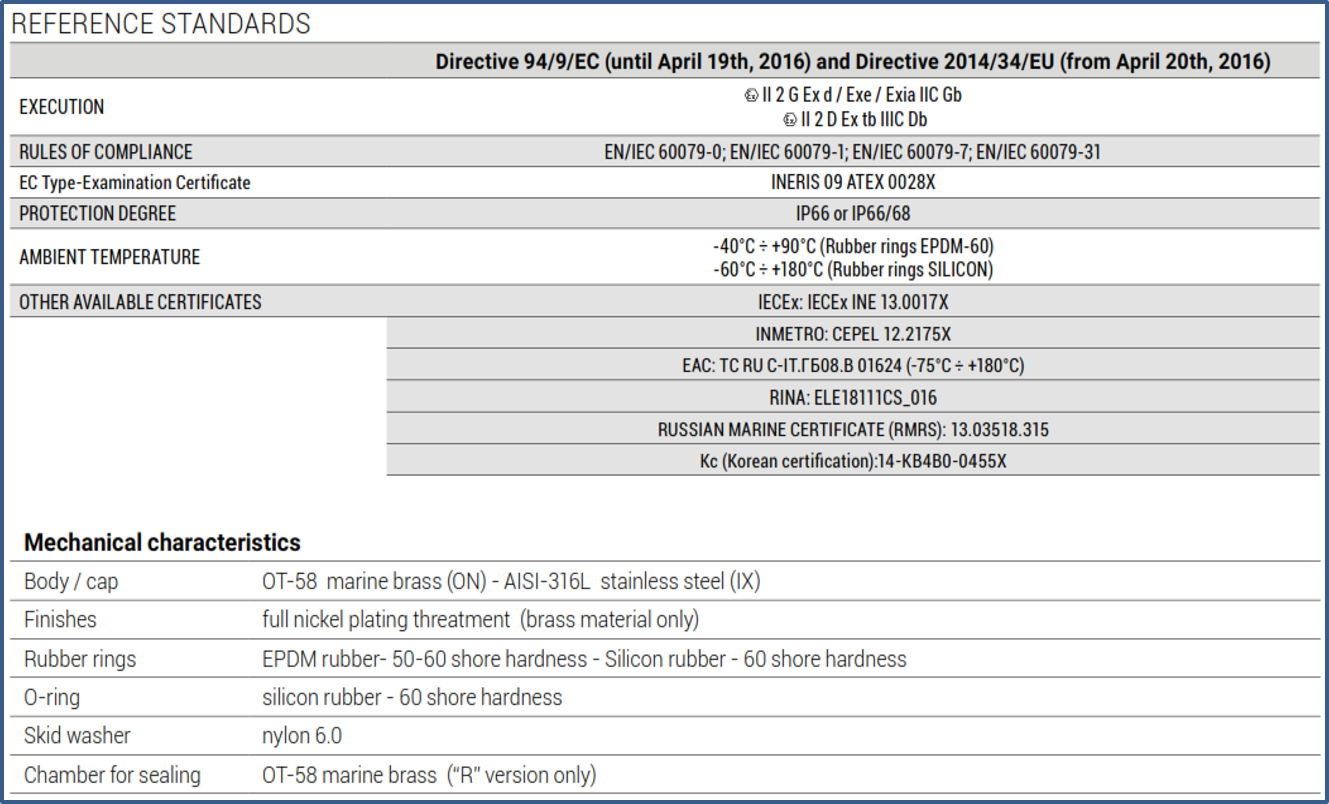Click the IECEx INE 13.0017X certificate
The width and height of the screenshot is (1329, 804).
[x=853, y=302]
